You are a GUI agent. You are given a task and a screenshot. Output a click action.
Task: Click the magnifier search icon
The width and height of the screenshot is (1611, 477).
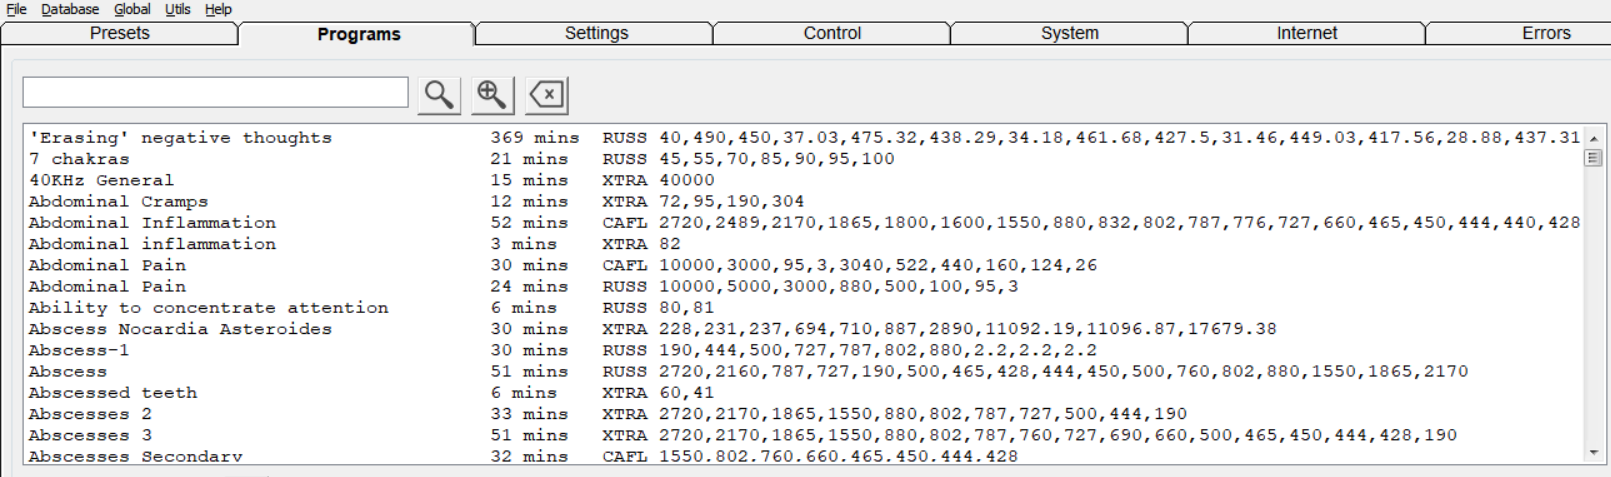[439, 95]
